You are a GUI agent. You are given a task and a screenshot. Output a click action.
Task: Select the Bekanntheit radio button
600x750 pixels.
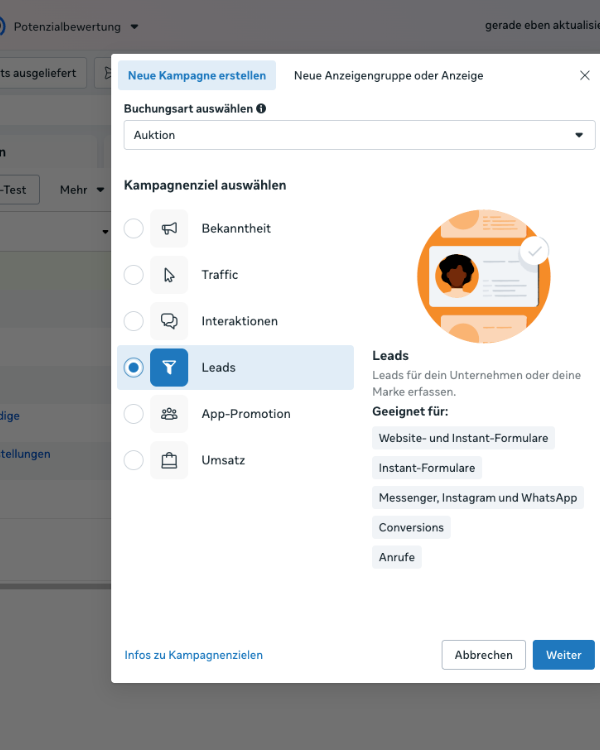click(134, 229)
